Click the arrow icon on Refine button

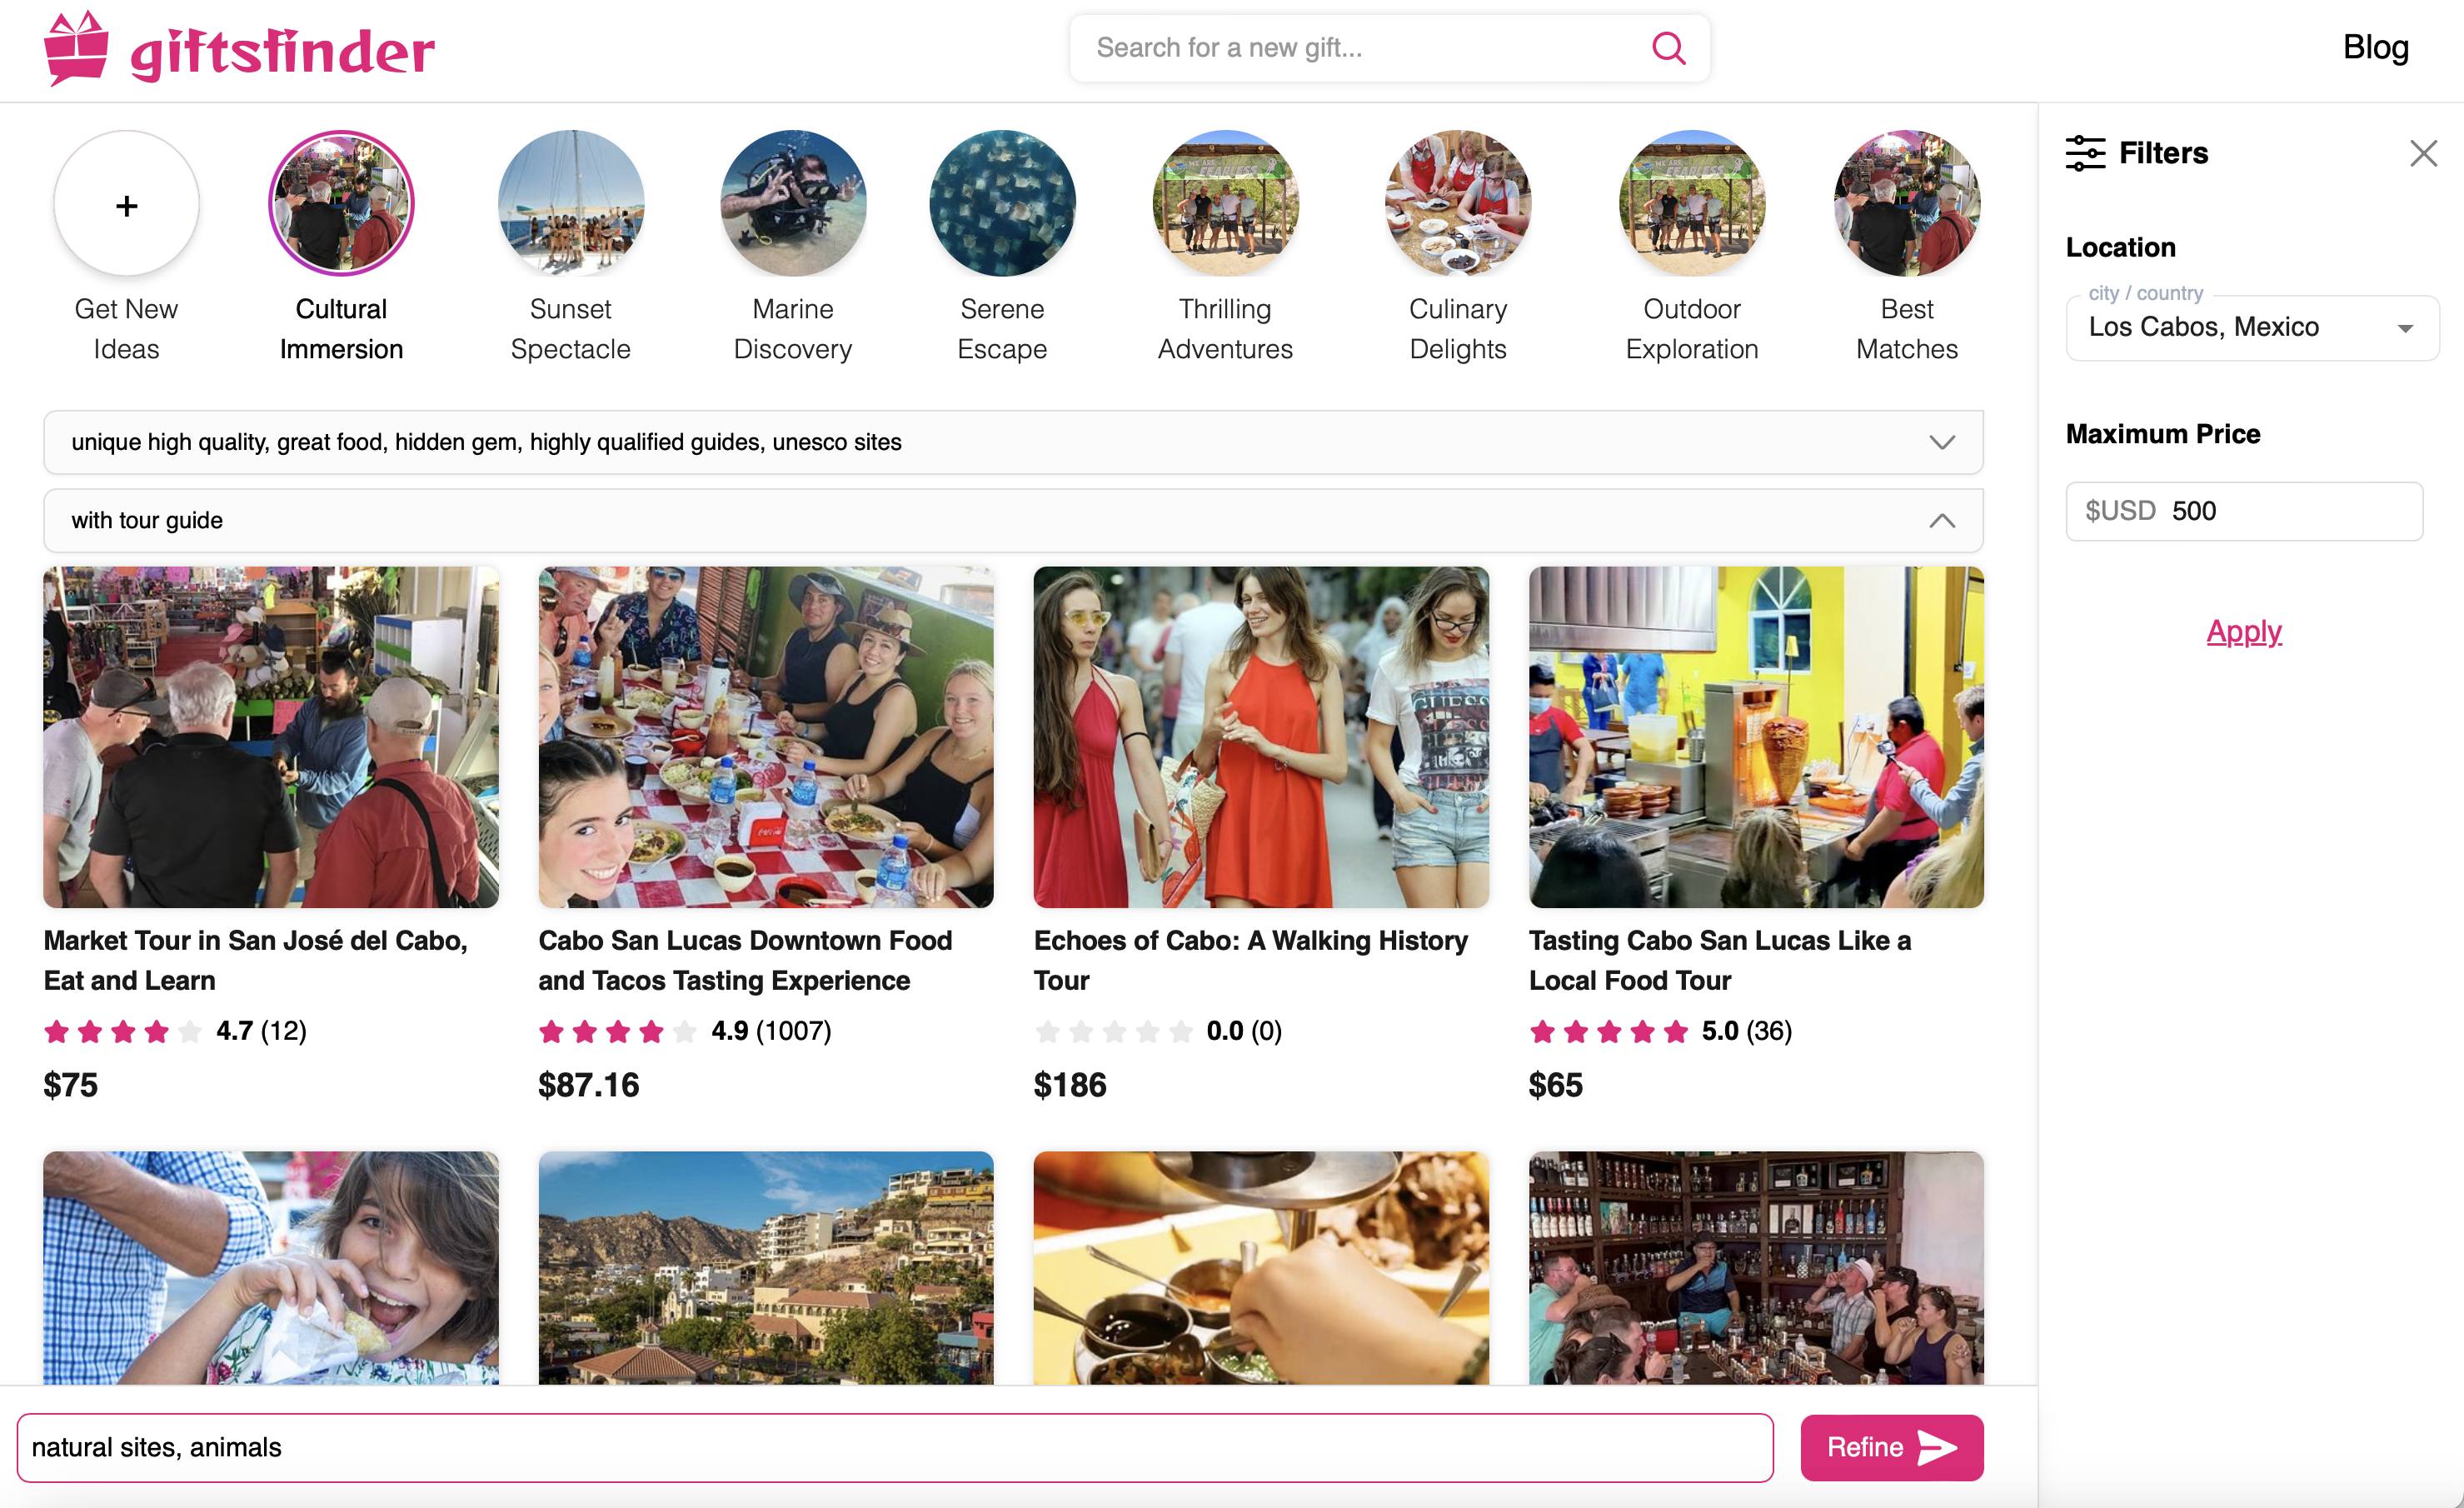click(x=1937, y=1447)
